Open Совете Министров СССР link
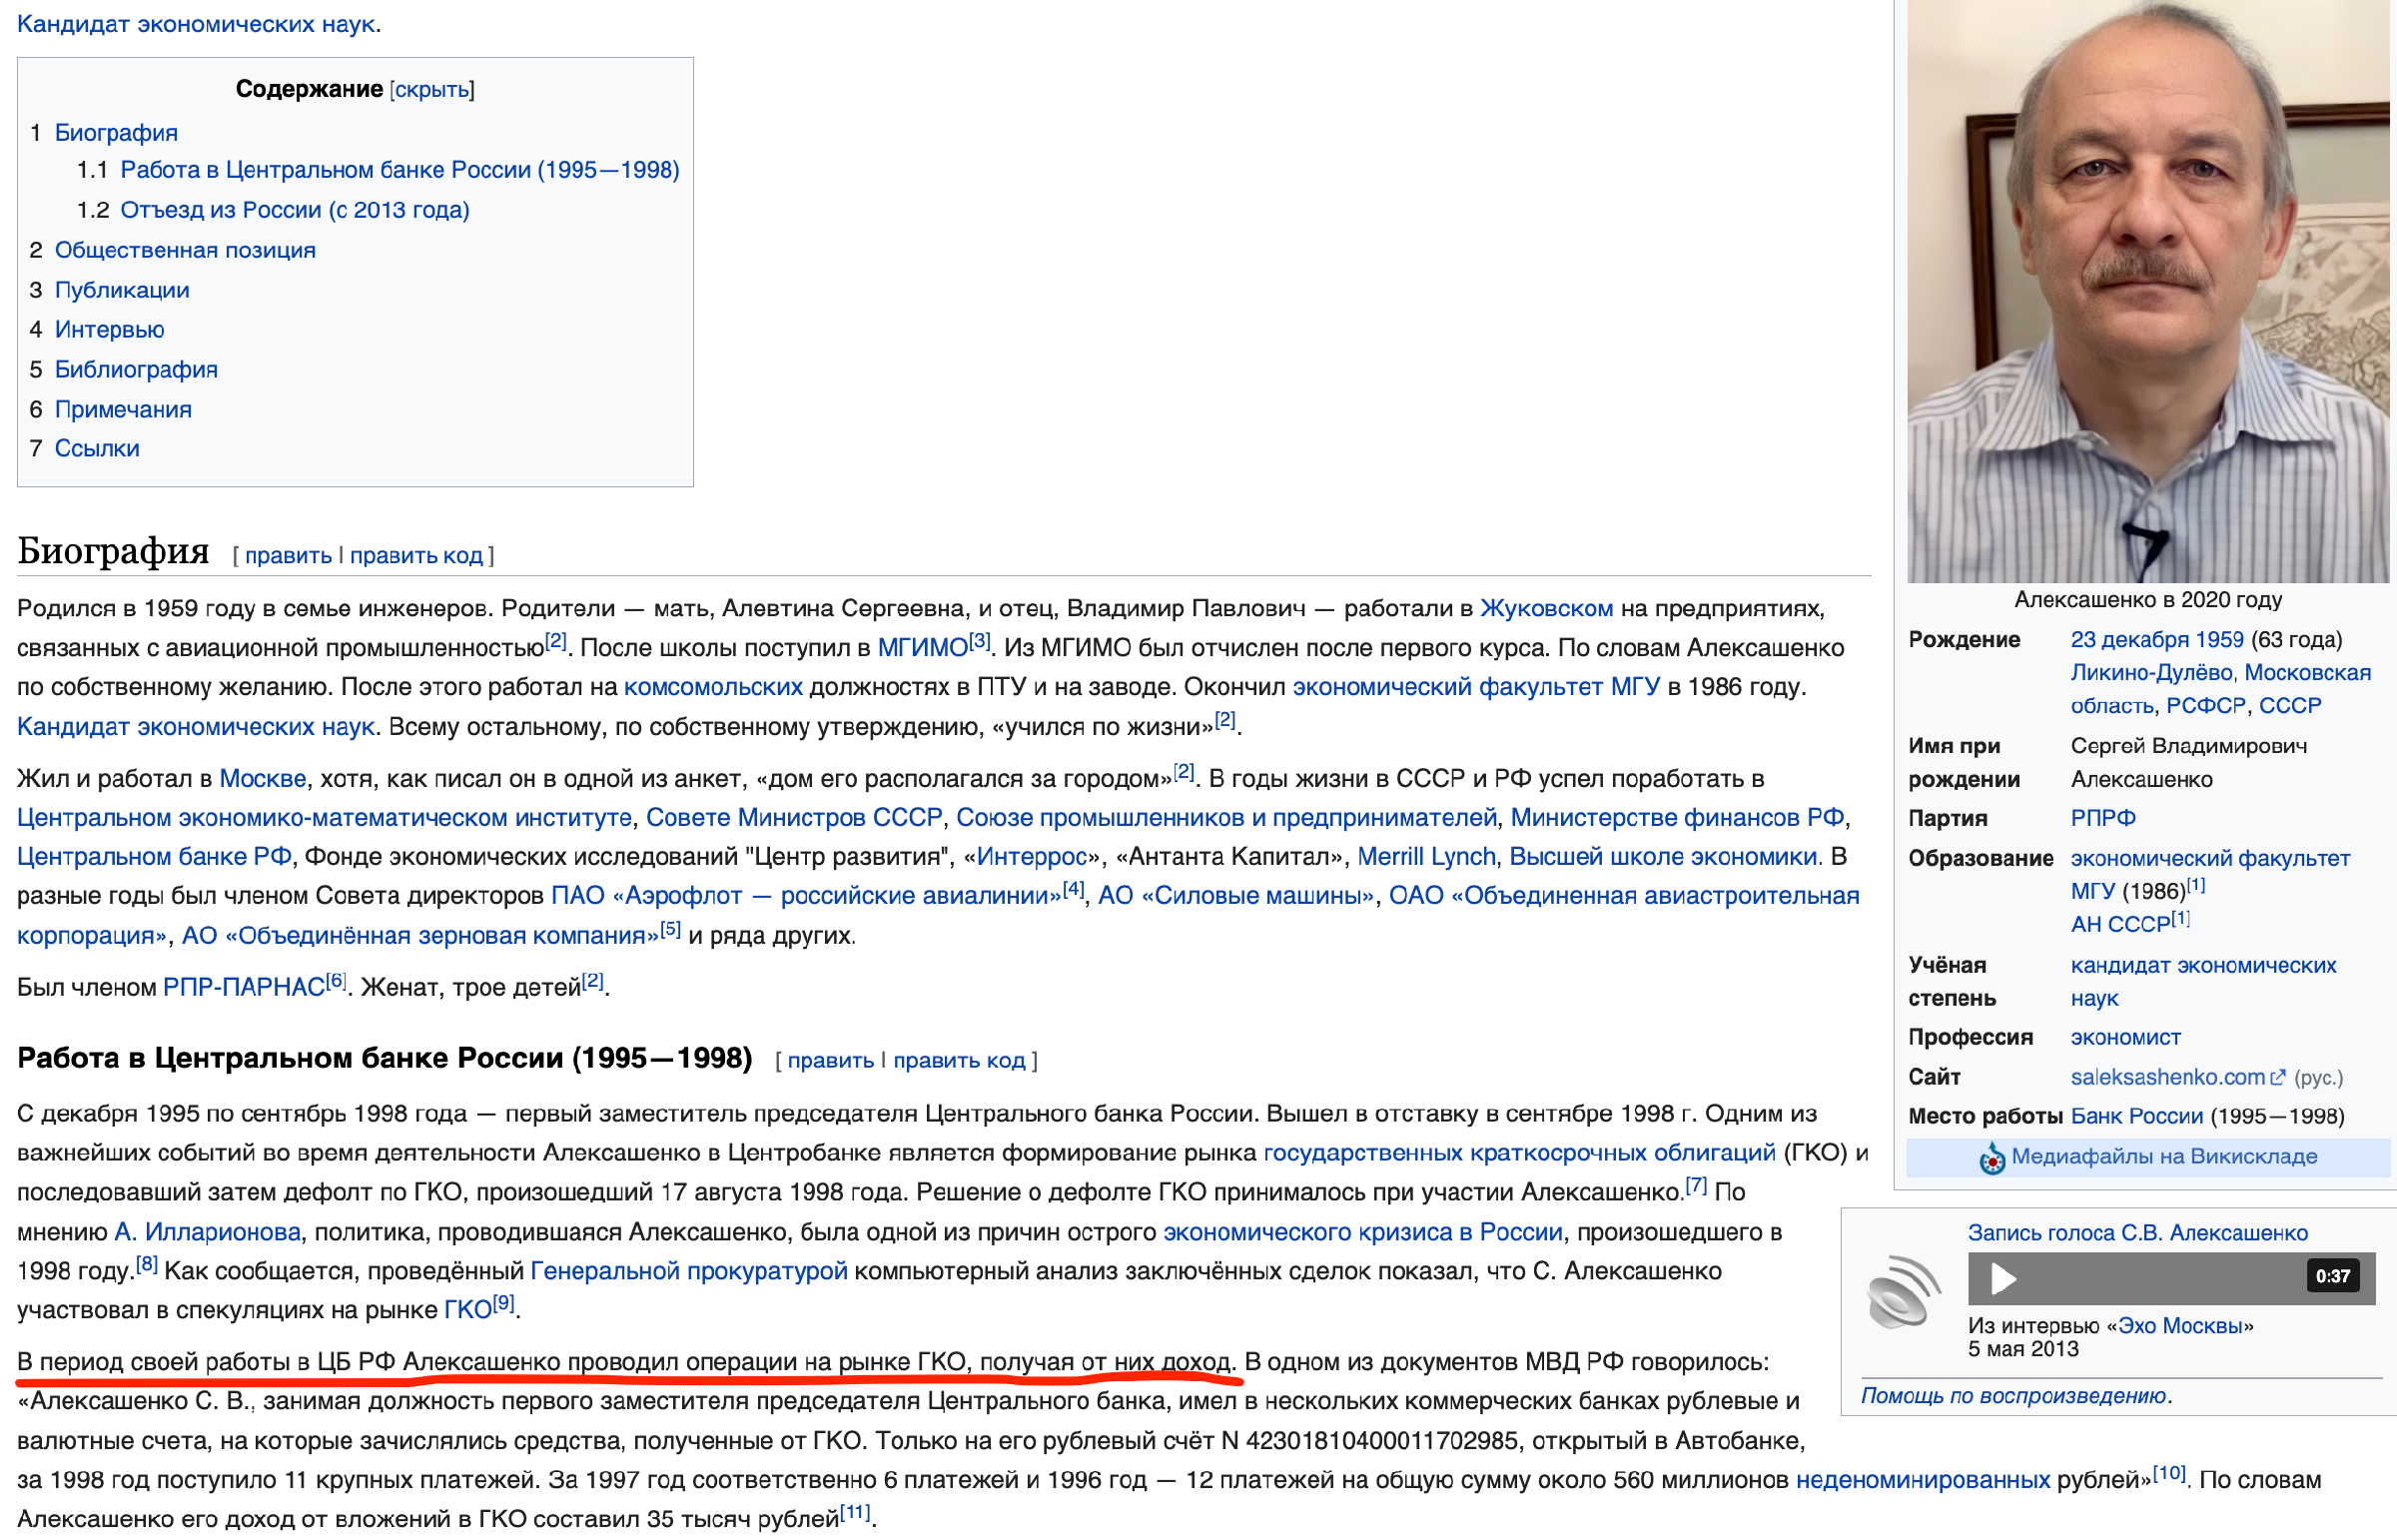 click(x=794, y=817)
